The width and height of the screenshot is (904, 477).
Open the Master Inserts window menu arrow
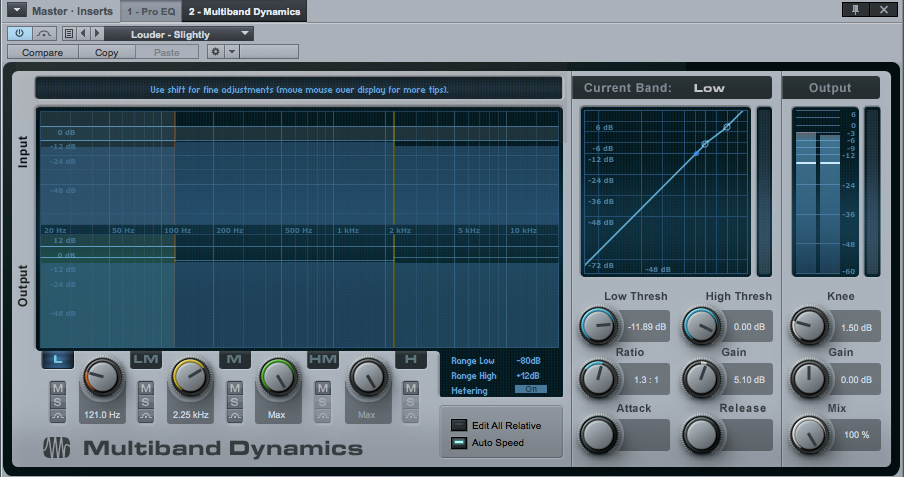click(17, 10)
